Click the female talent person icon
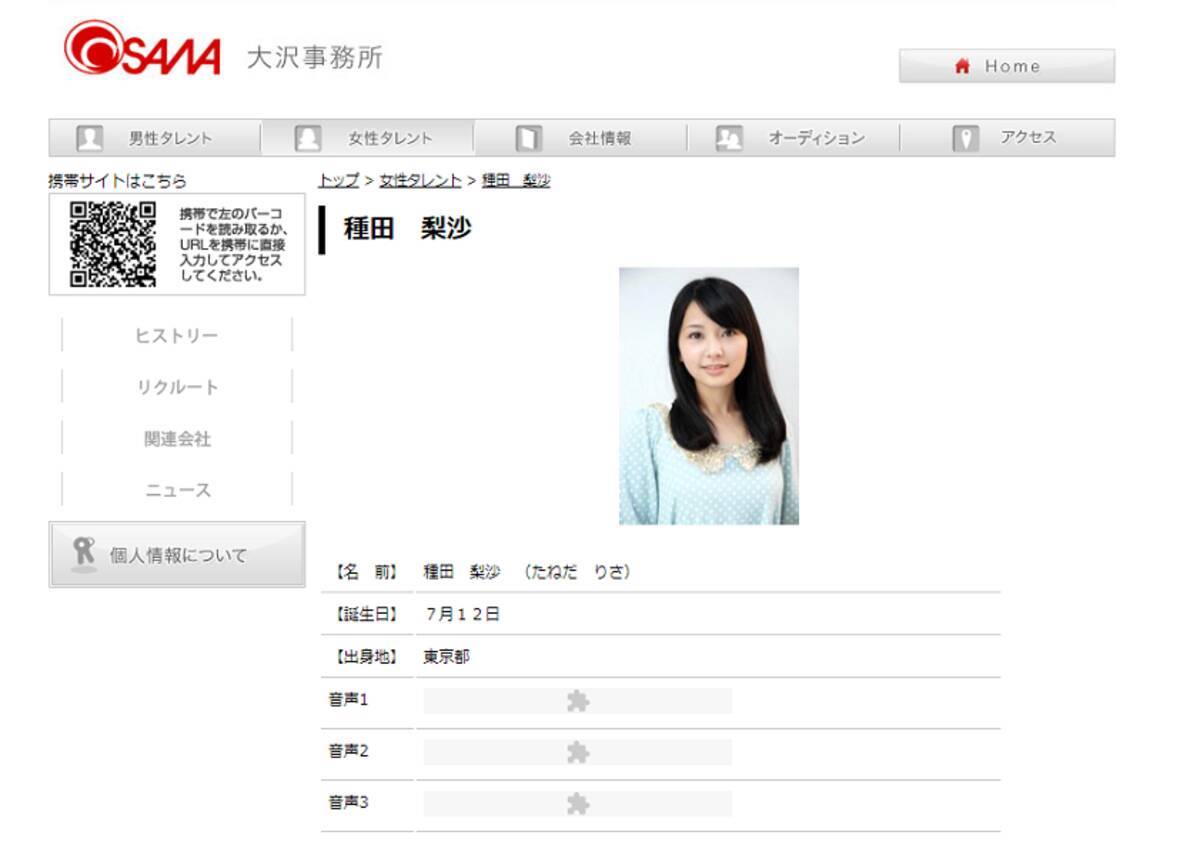This screenshot has height=845, width=1200. tap(308, 138)
